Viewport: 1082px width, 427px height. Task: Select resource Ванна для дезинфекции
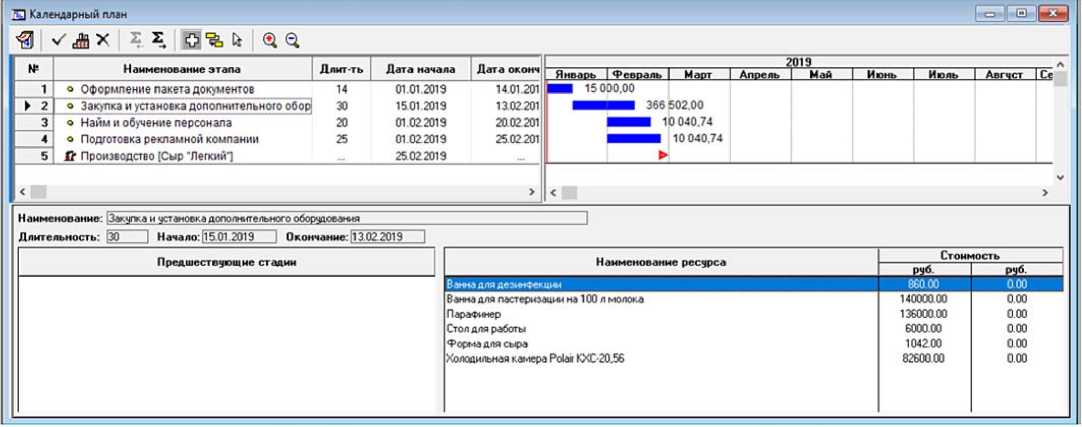click(754, 284)
